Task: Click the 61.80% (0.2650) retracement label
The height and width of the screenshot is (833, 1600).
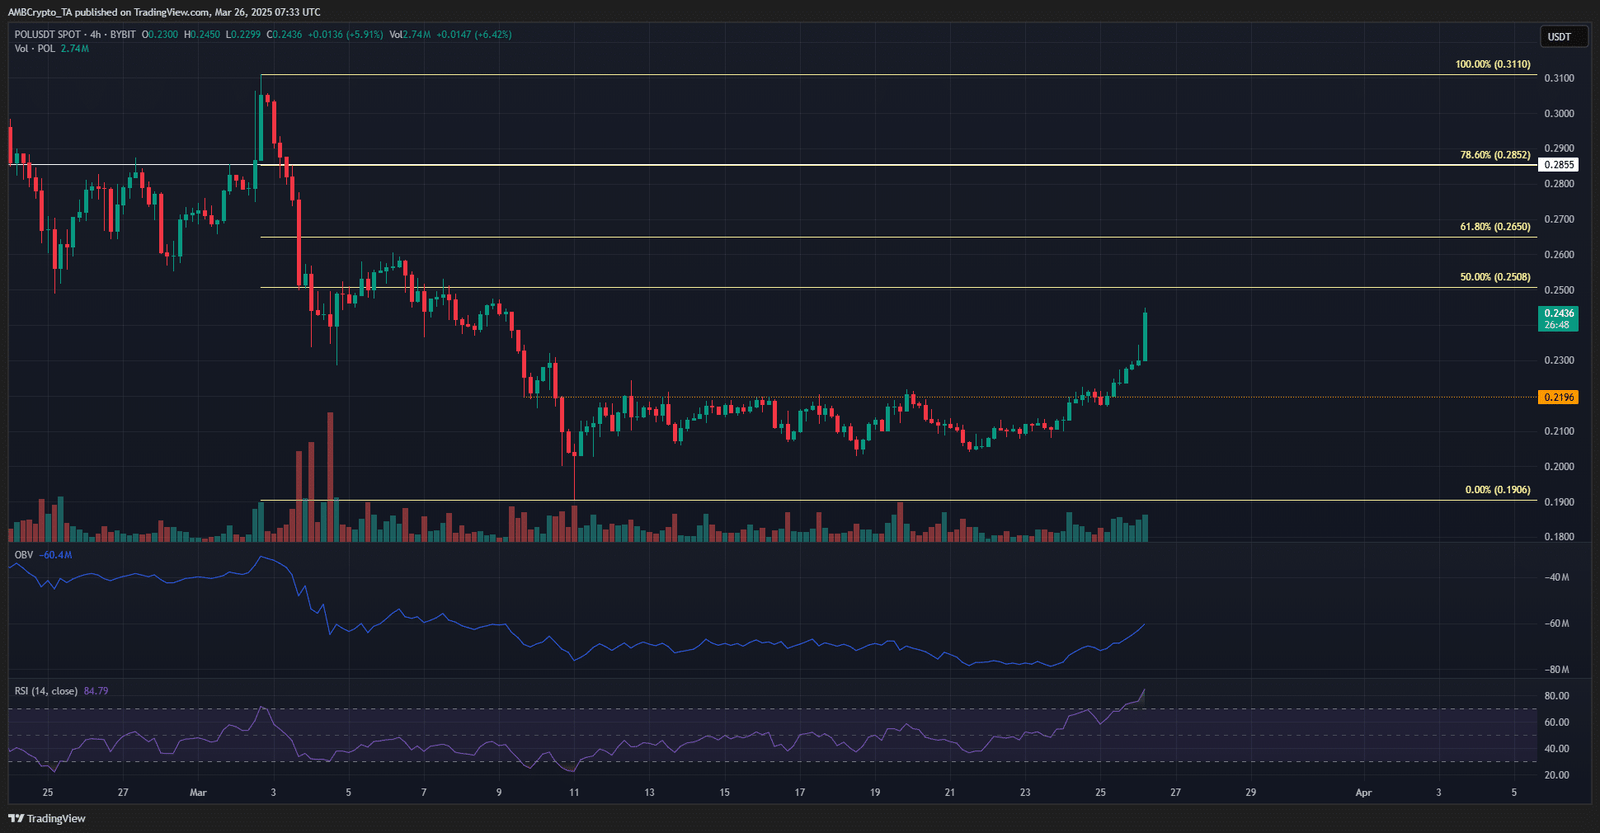Action: 1494,227
